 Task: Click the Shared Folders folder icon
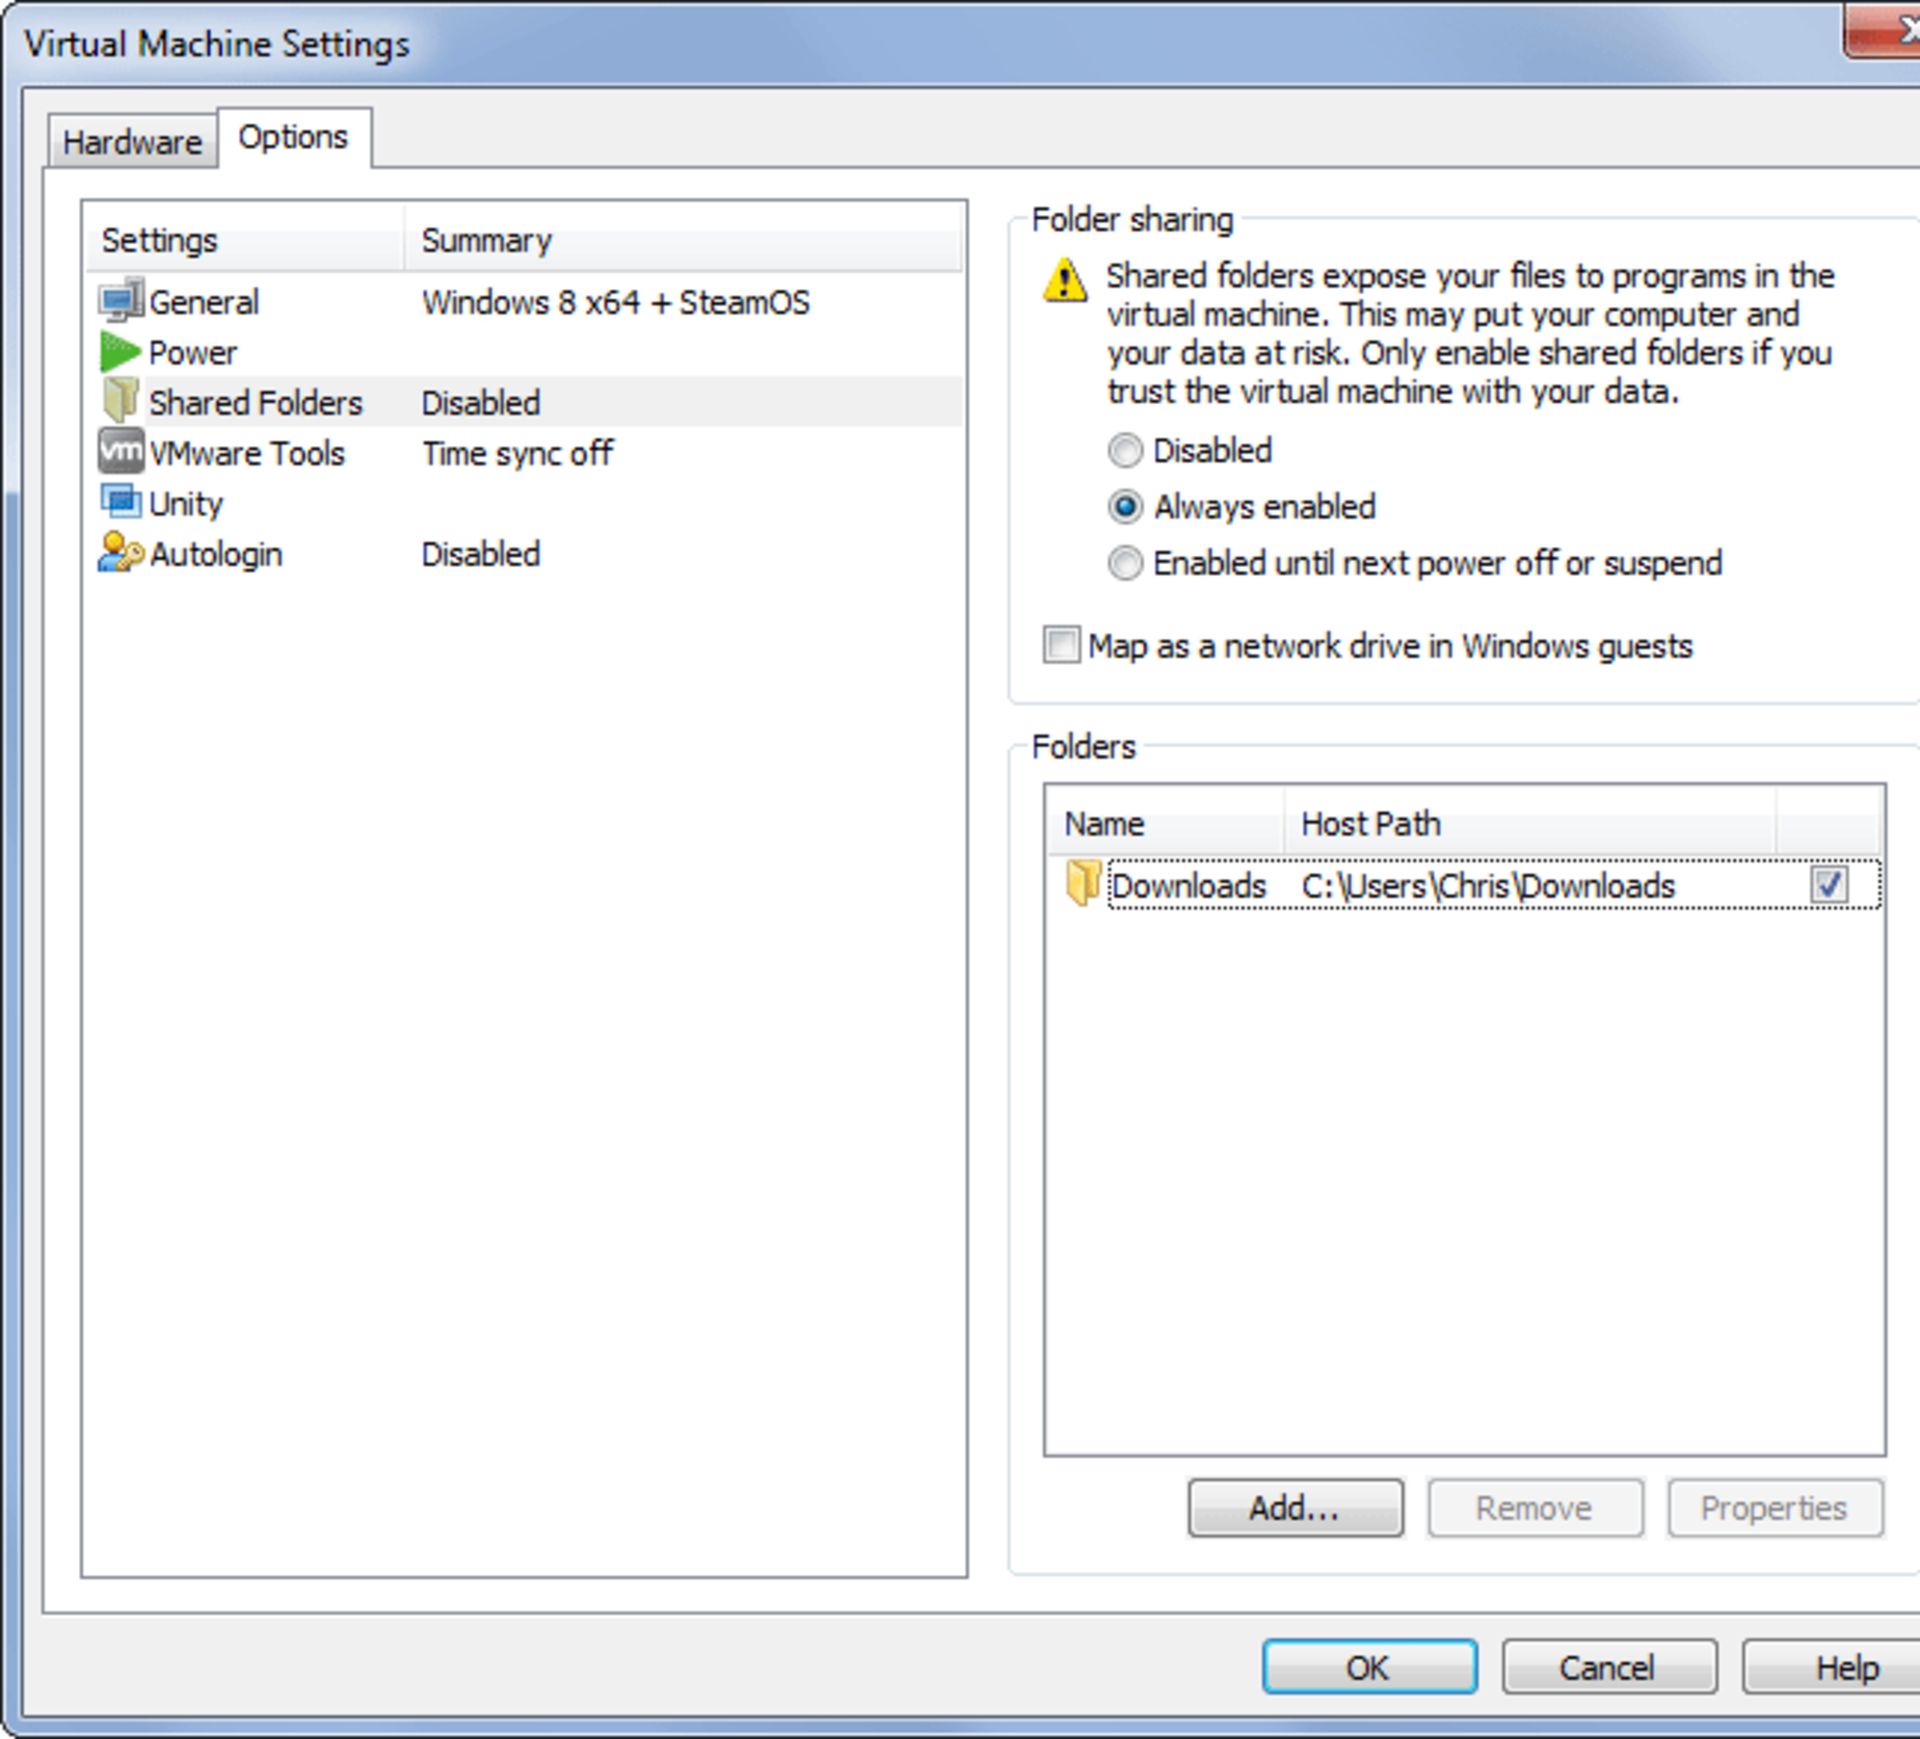pyautogui.click(x=121, y=400)
